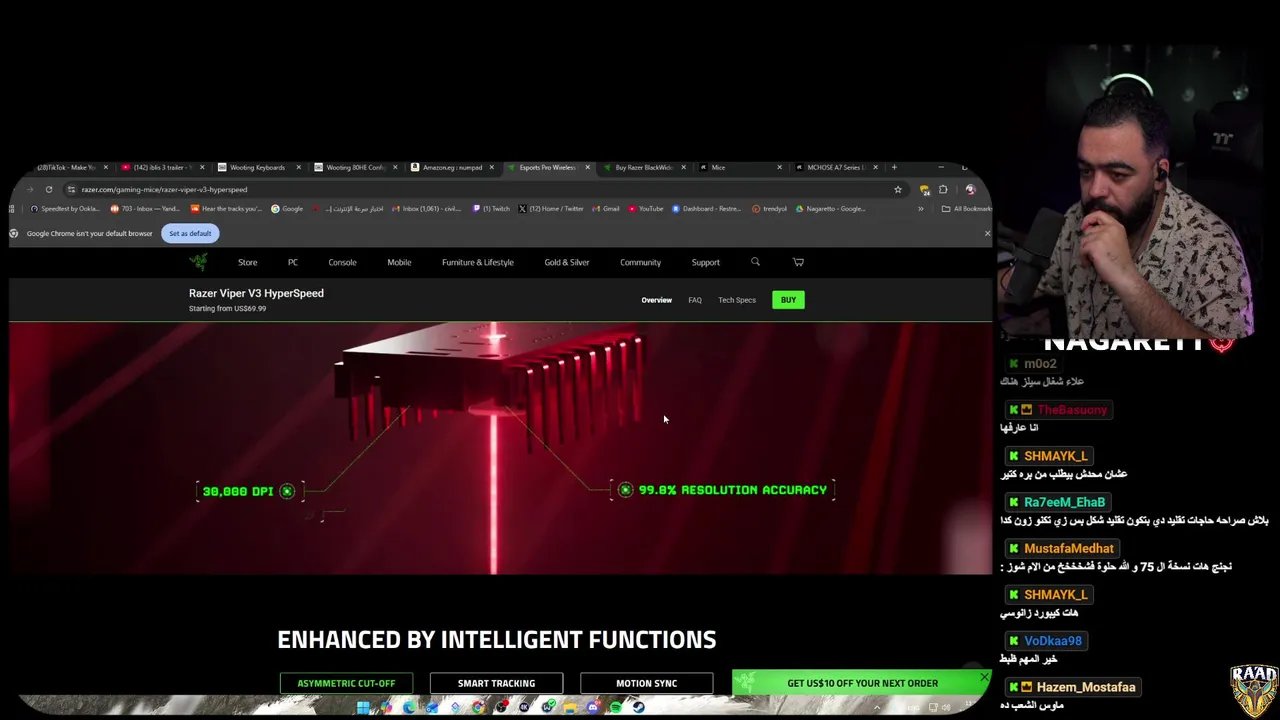
Task: Open Spotify from the taskbar
Action: coord(616,707)
